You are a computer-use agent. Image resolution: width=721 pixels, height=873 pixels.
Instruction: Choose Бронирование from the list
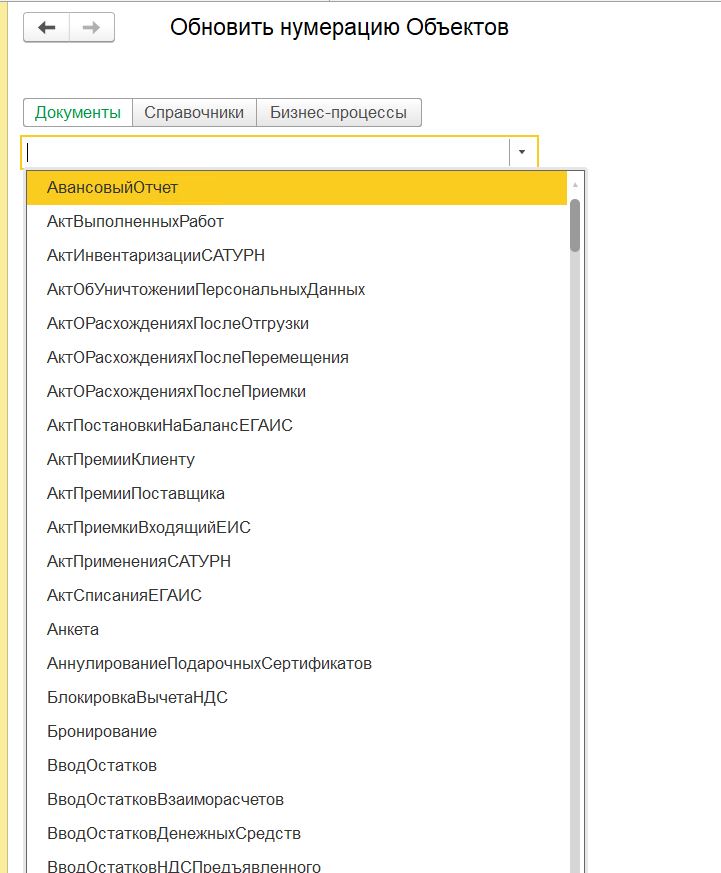point(297,731)
